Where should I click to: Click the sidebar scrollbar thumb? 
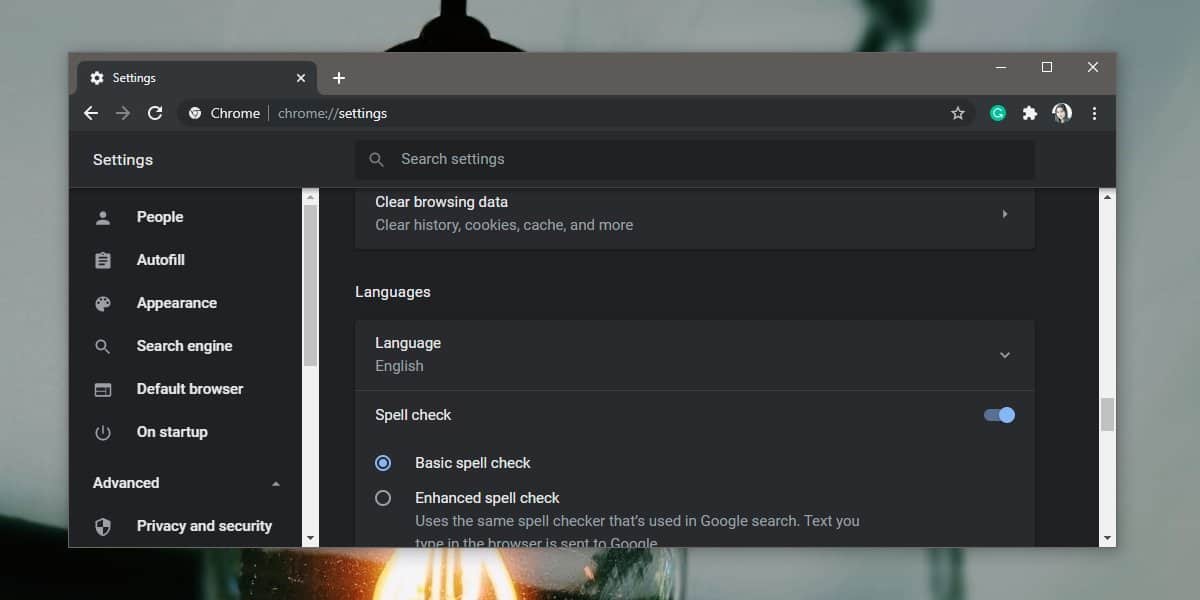310,285
